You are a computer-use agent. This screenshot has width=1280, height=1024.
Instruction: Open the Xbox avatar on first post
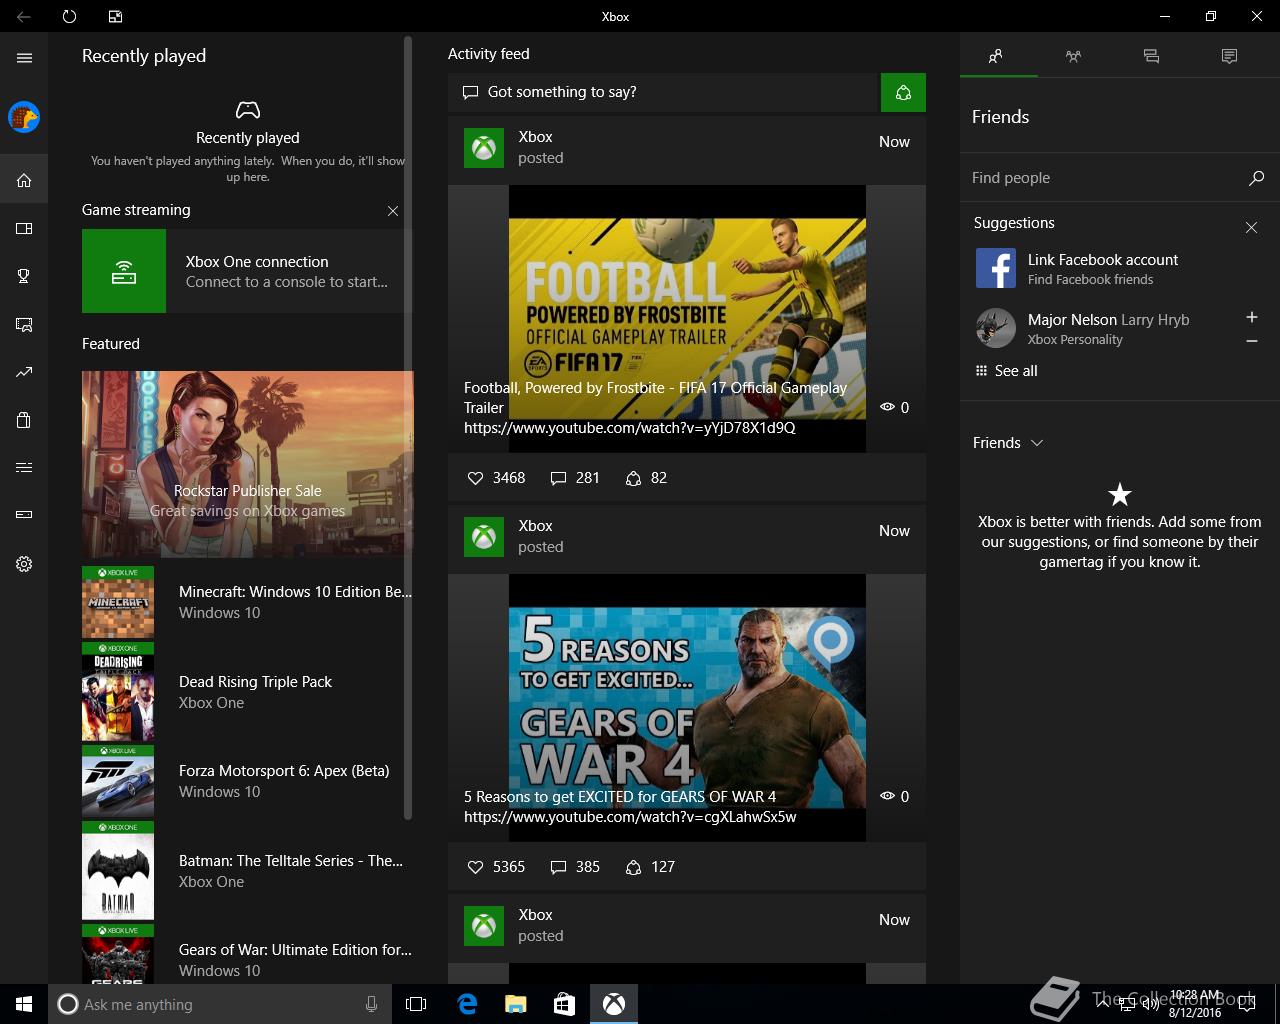tap(484, 148)
